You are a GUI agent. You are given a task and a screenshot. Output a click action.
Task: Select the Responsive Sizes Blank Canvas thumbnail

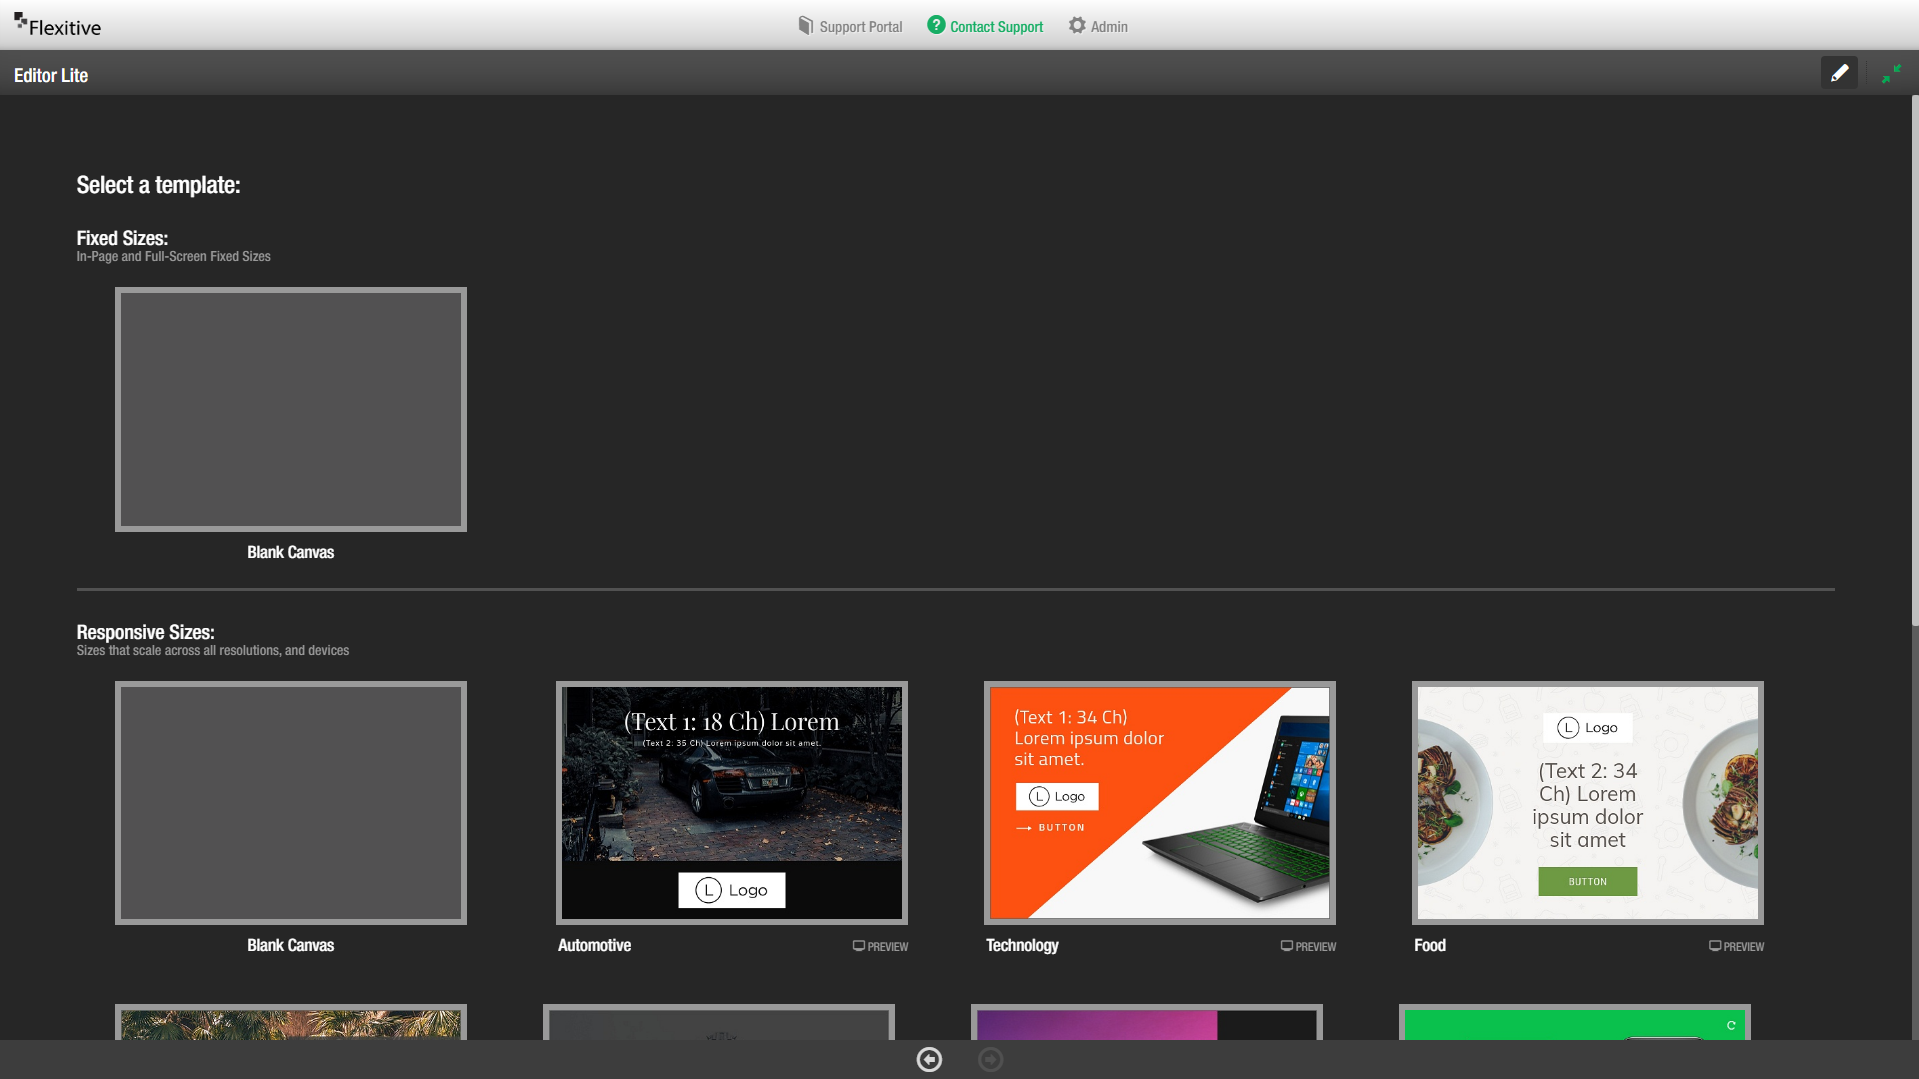[291, 803]
